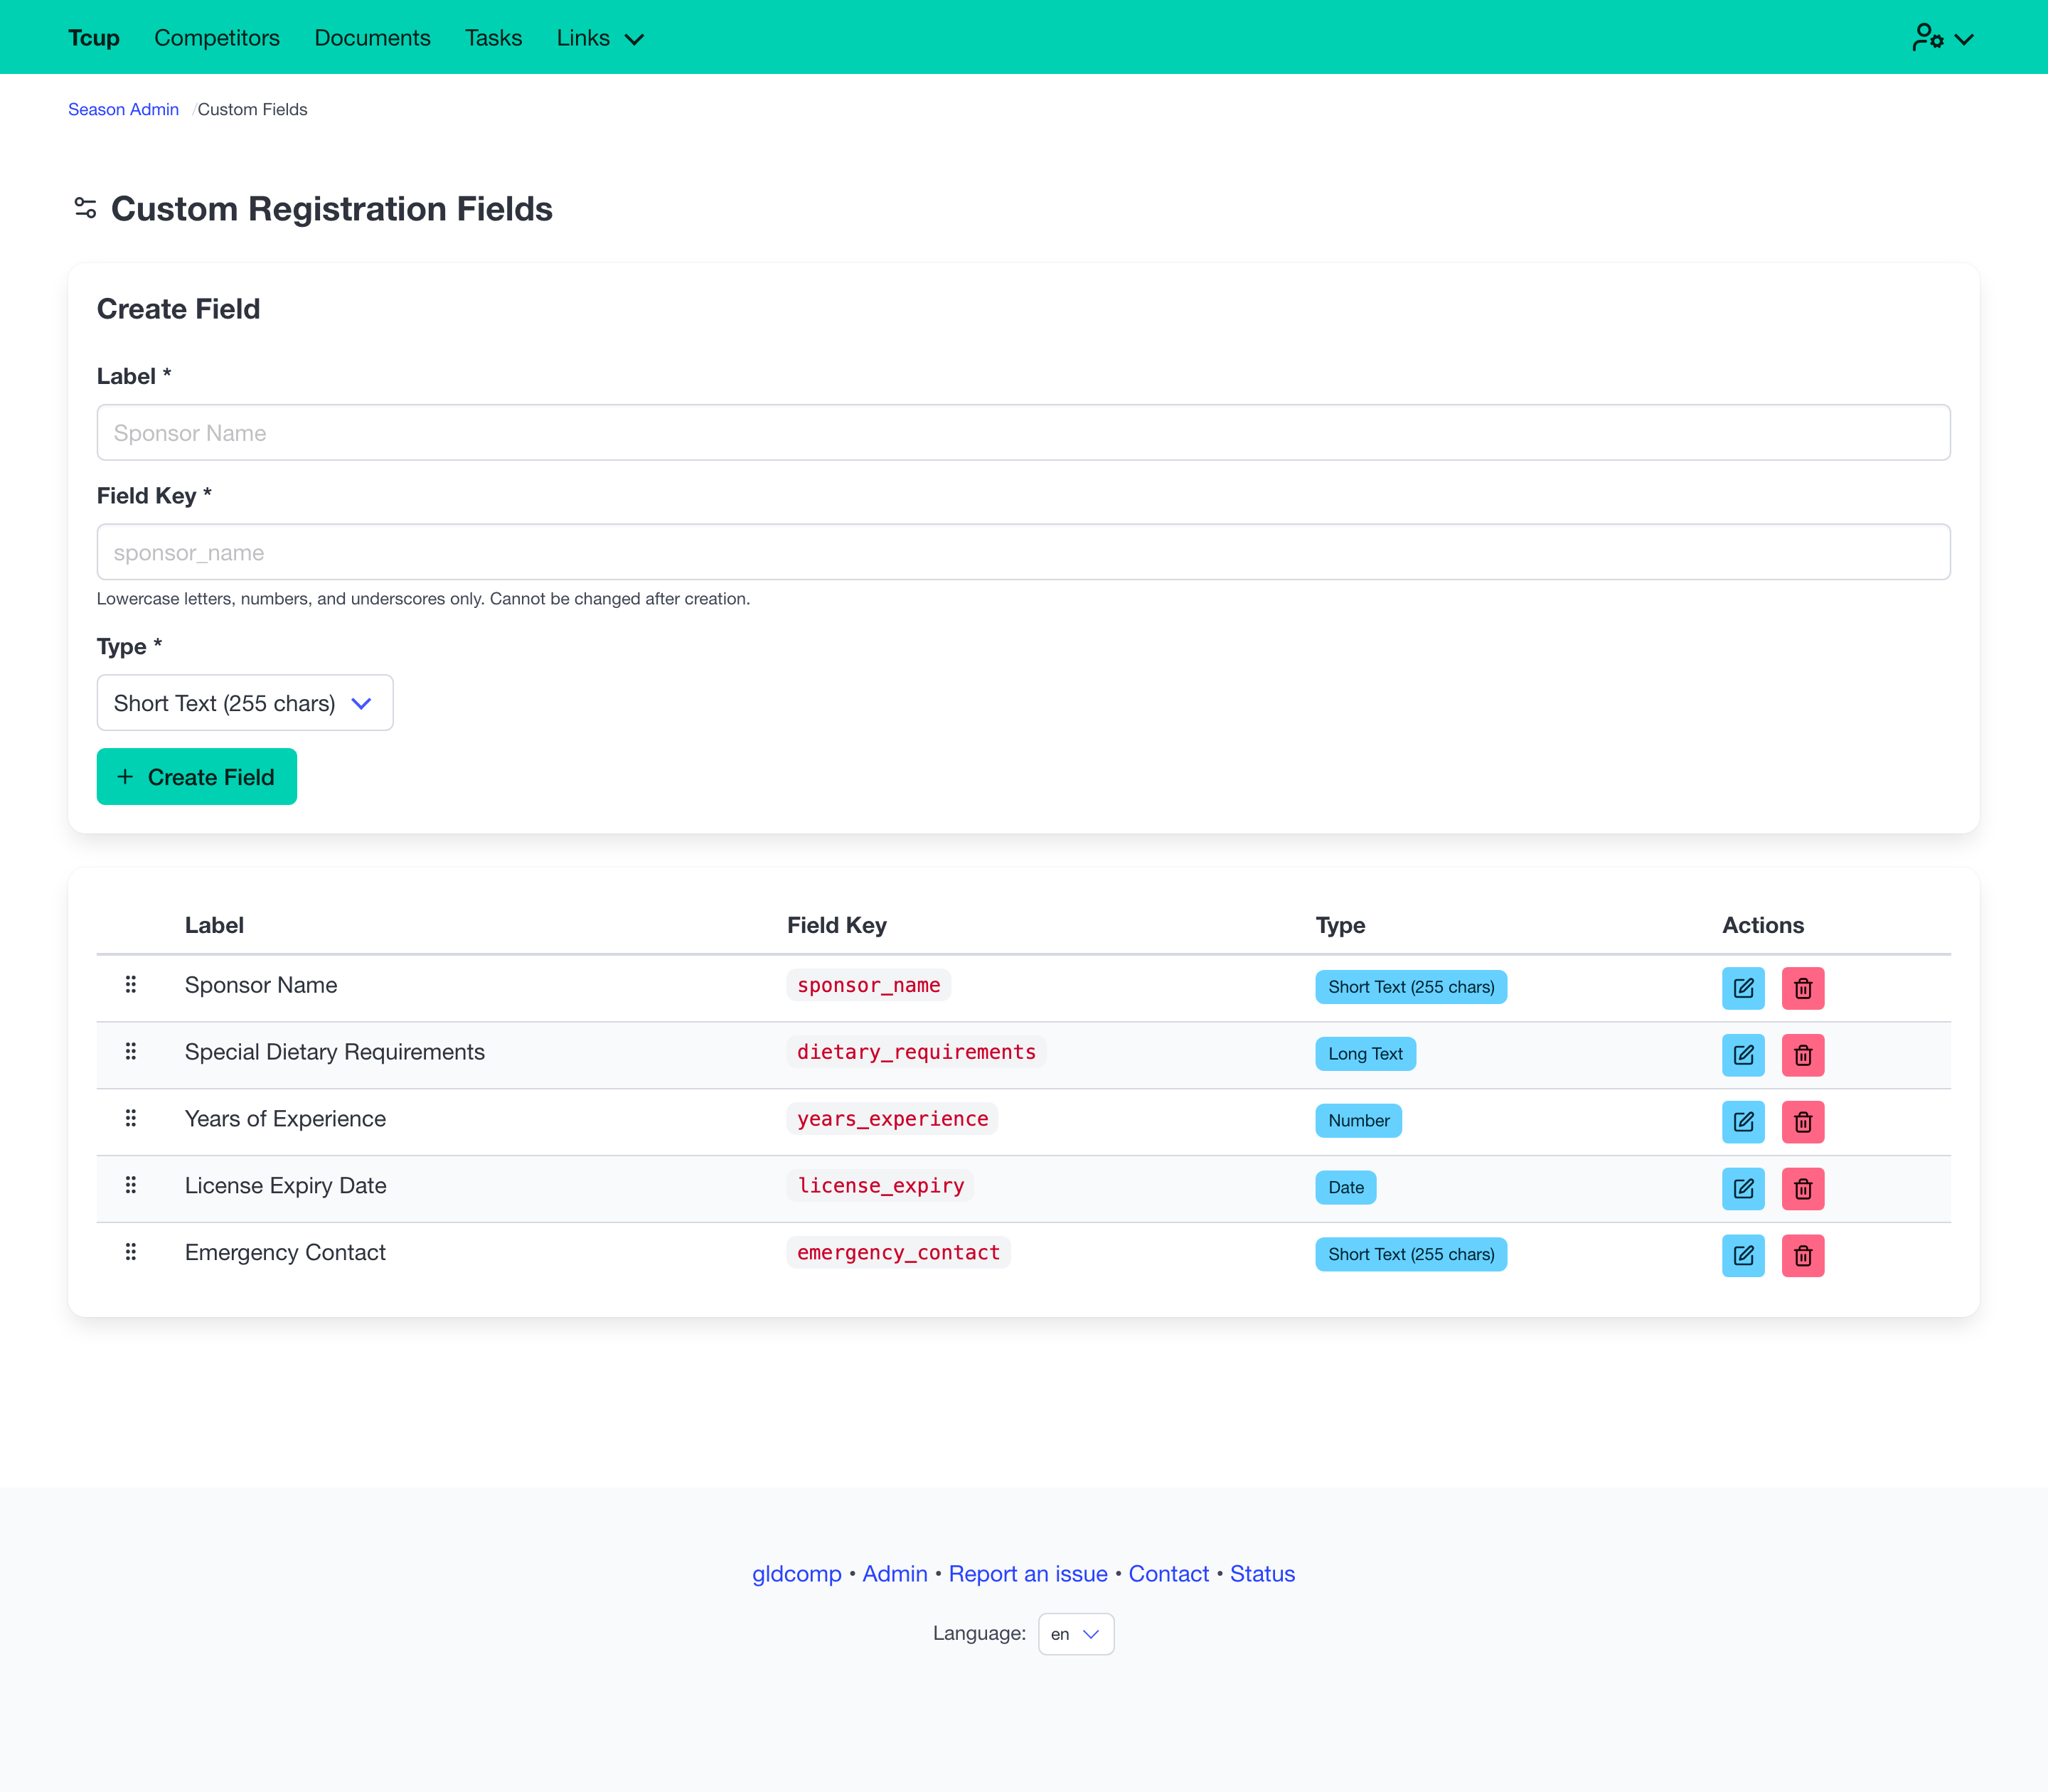Click the edit icon for Sponsor Name

tap(1743, 988)
